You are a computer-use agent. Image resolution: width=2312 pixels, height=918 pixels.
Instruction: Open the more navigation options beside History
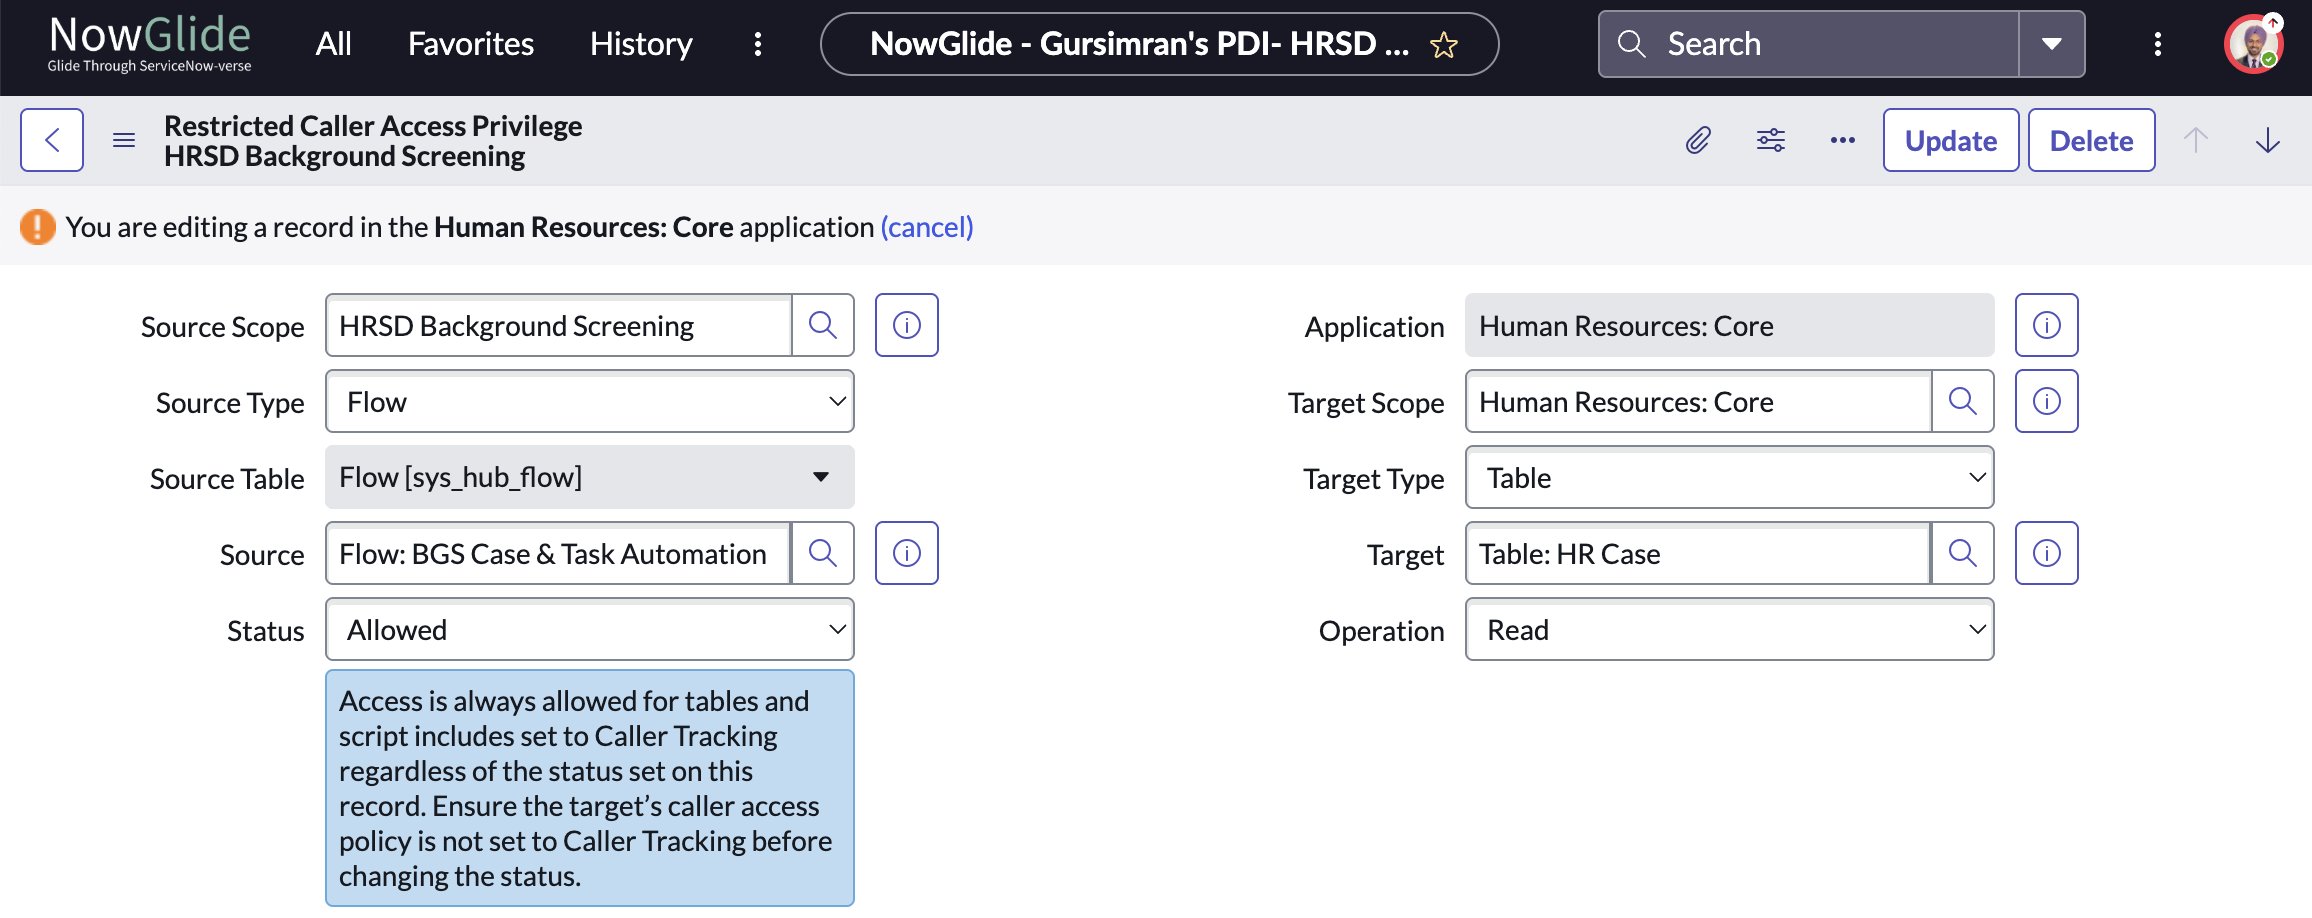(758, 44)
